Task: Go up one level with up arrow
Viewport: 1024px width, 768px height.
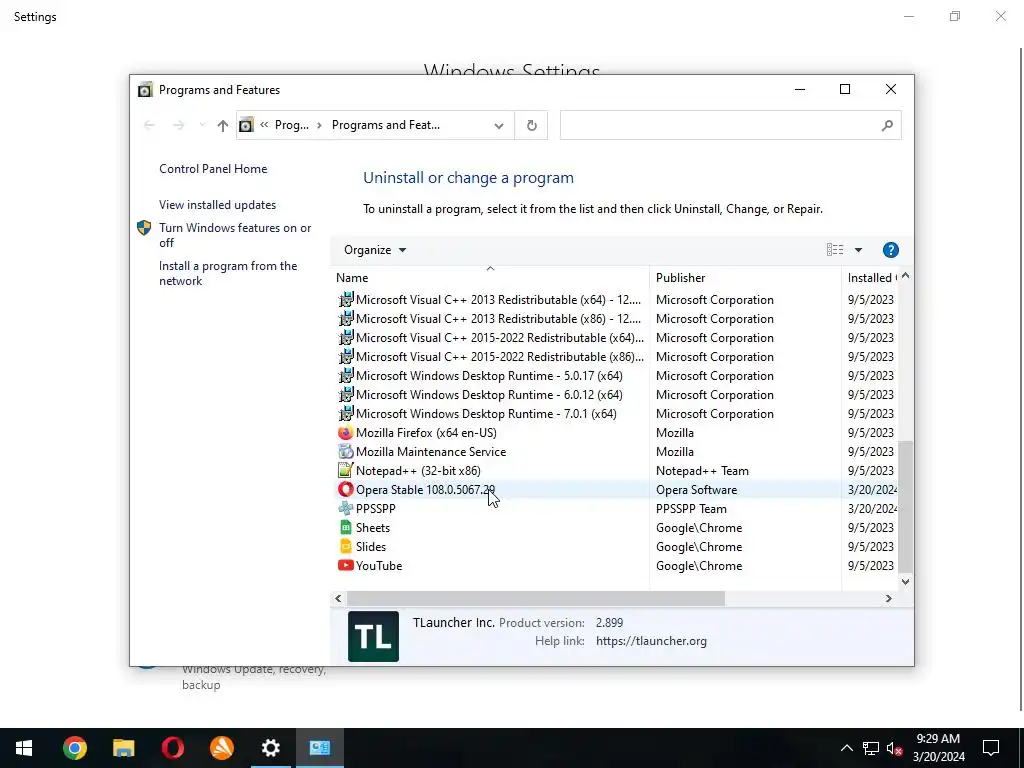Action: (223, 125)
